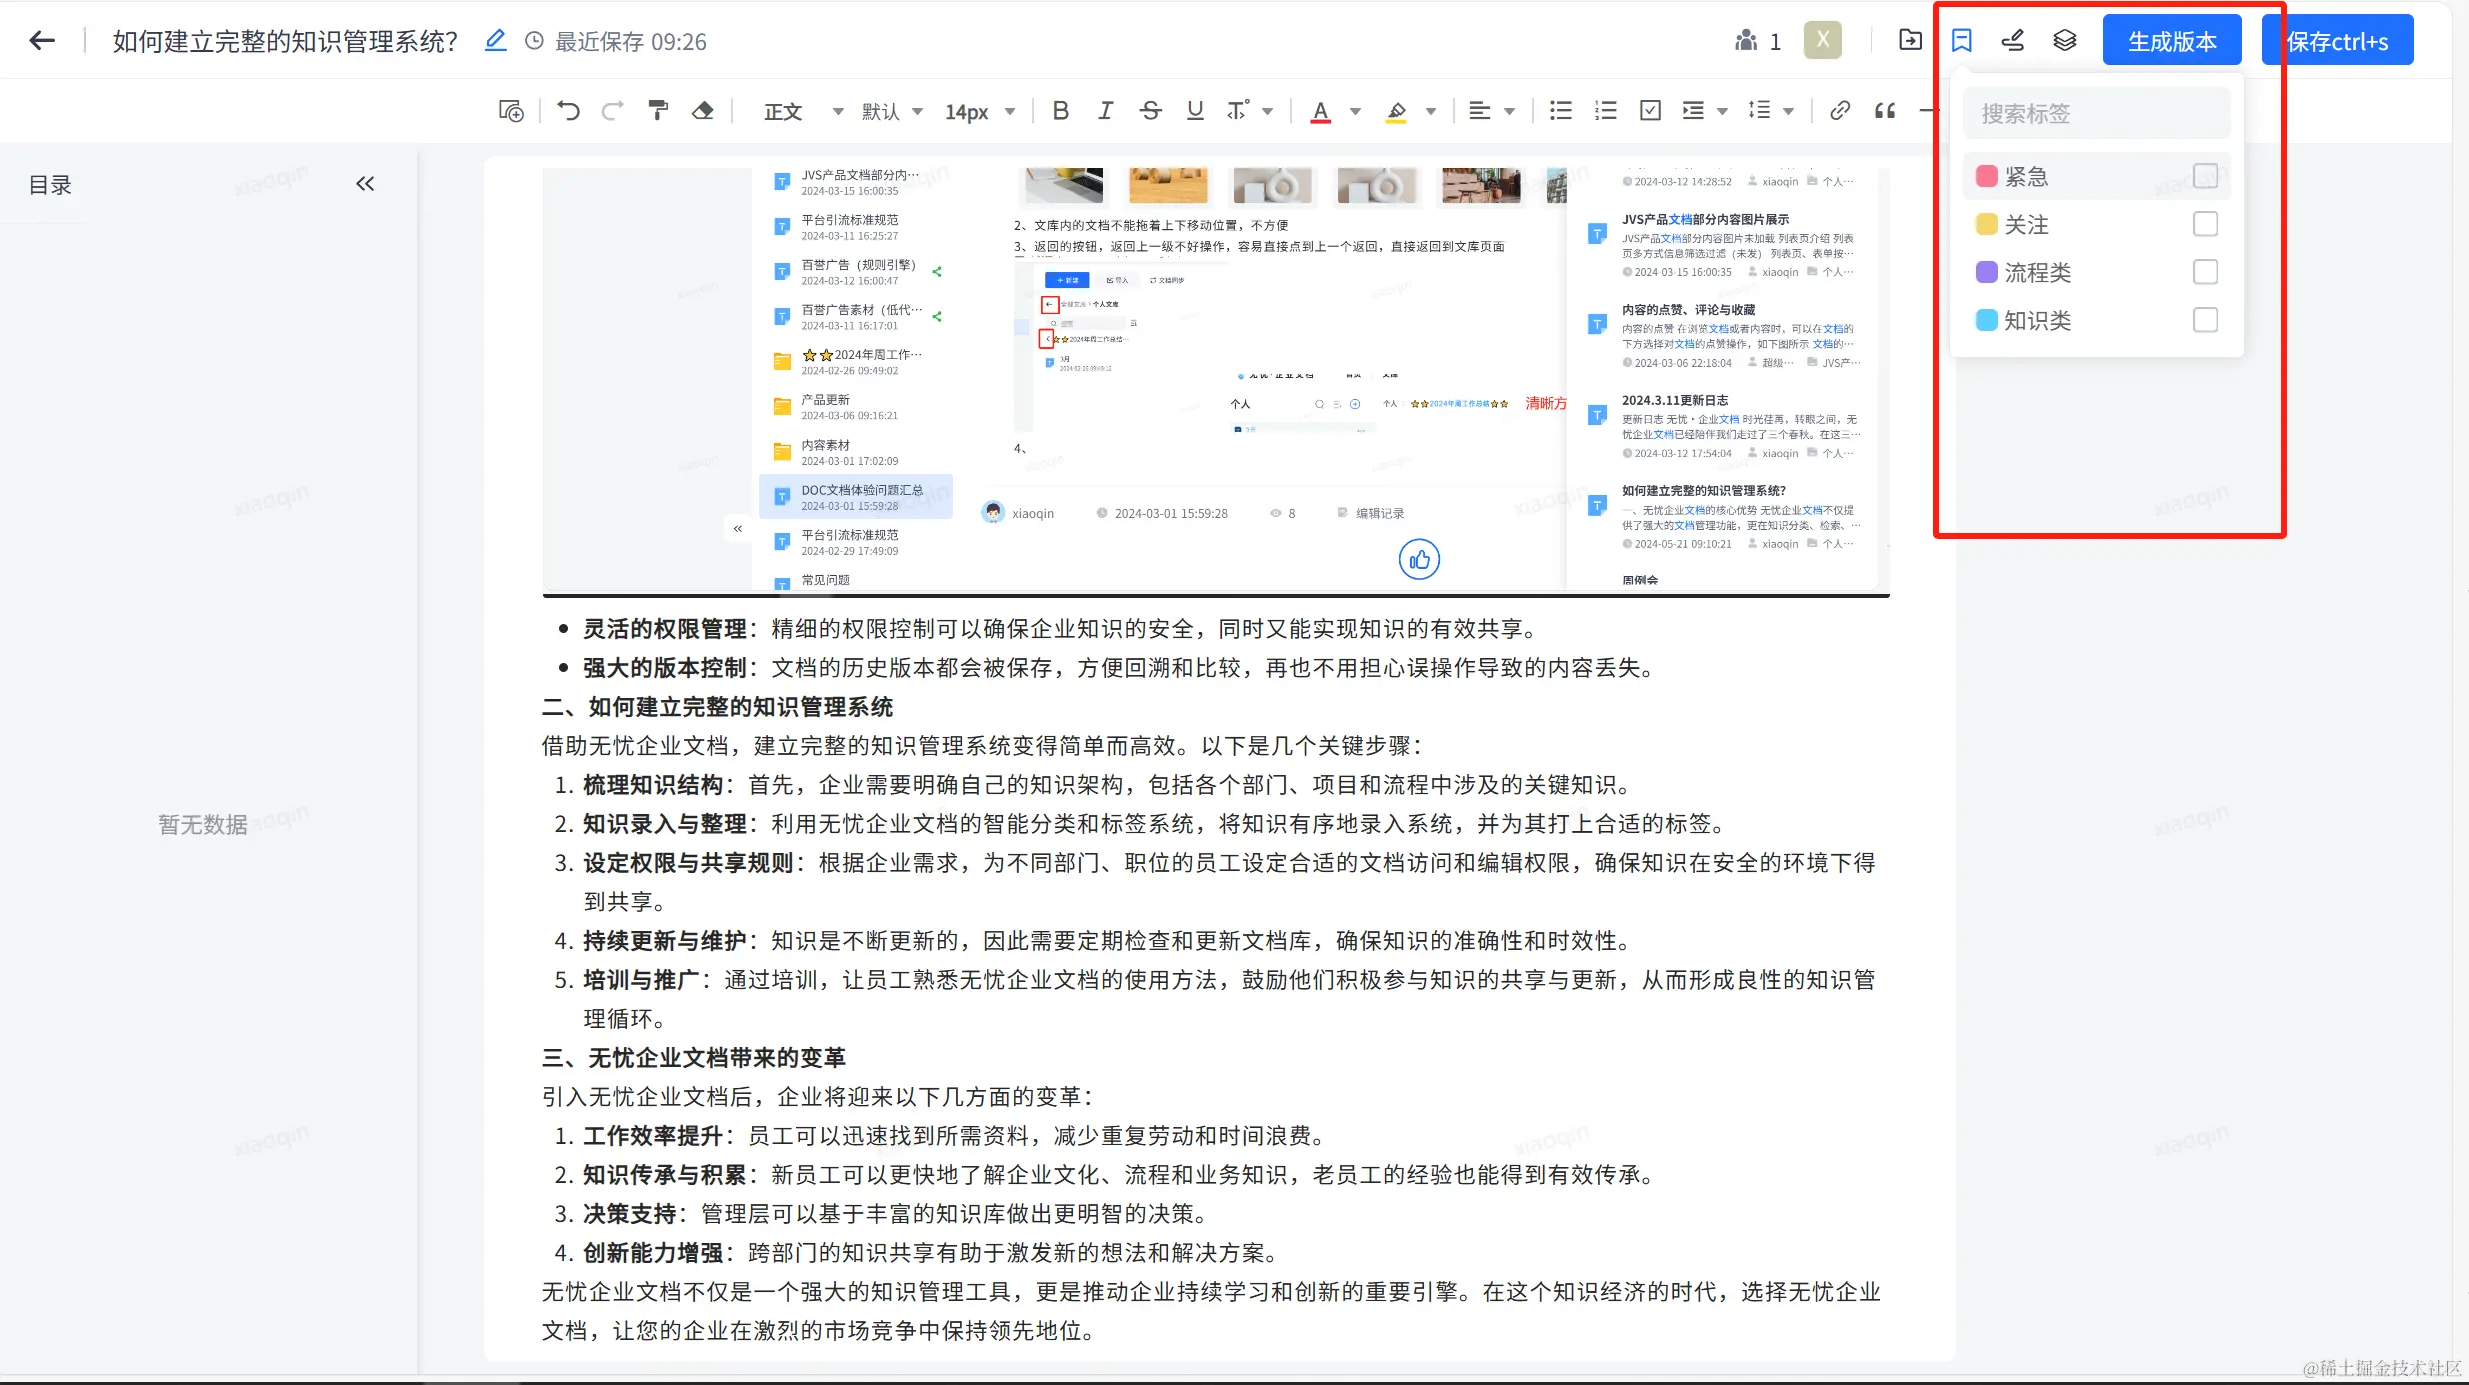The image size is (2469, 1385).
Task: Check the 知识类 tag checkbox
Action: 2204,320
